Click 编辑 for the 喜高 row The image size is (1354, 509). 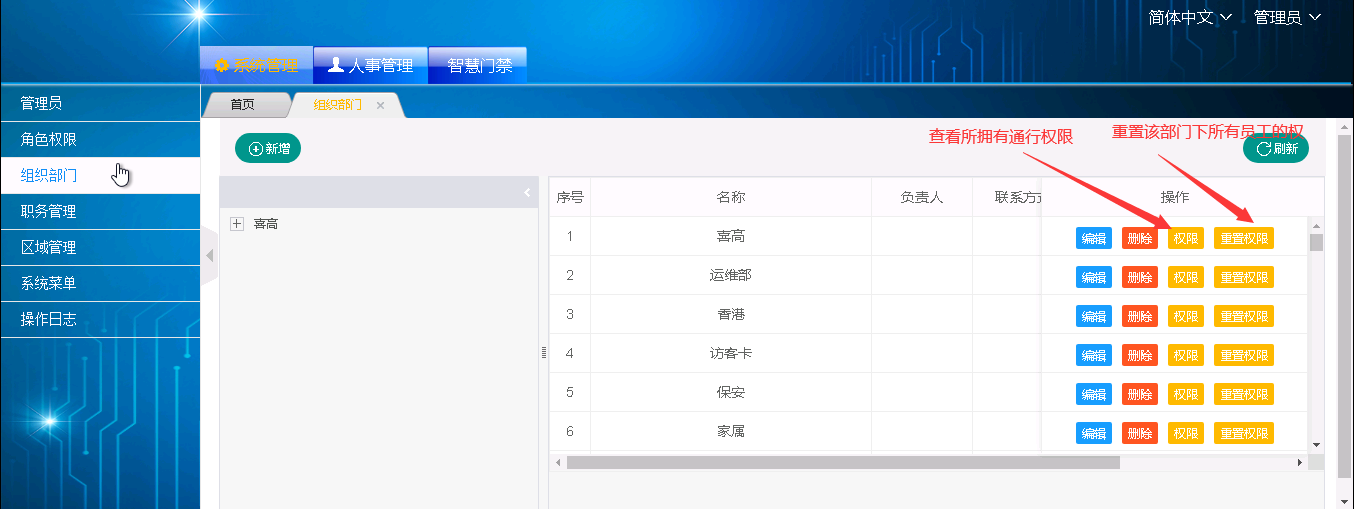(x=1094, y=238)
